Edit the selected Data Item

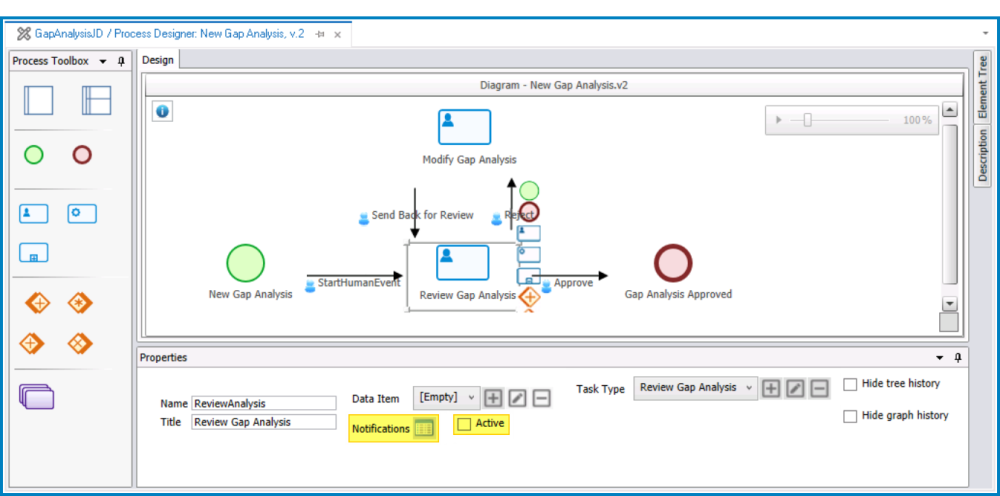click(x=517, y=398)
